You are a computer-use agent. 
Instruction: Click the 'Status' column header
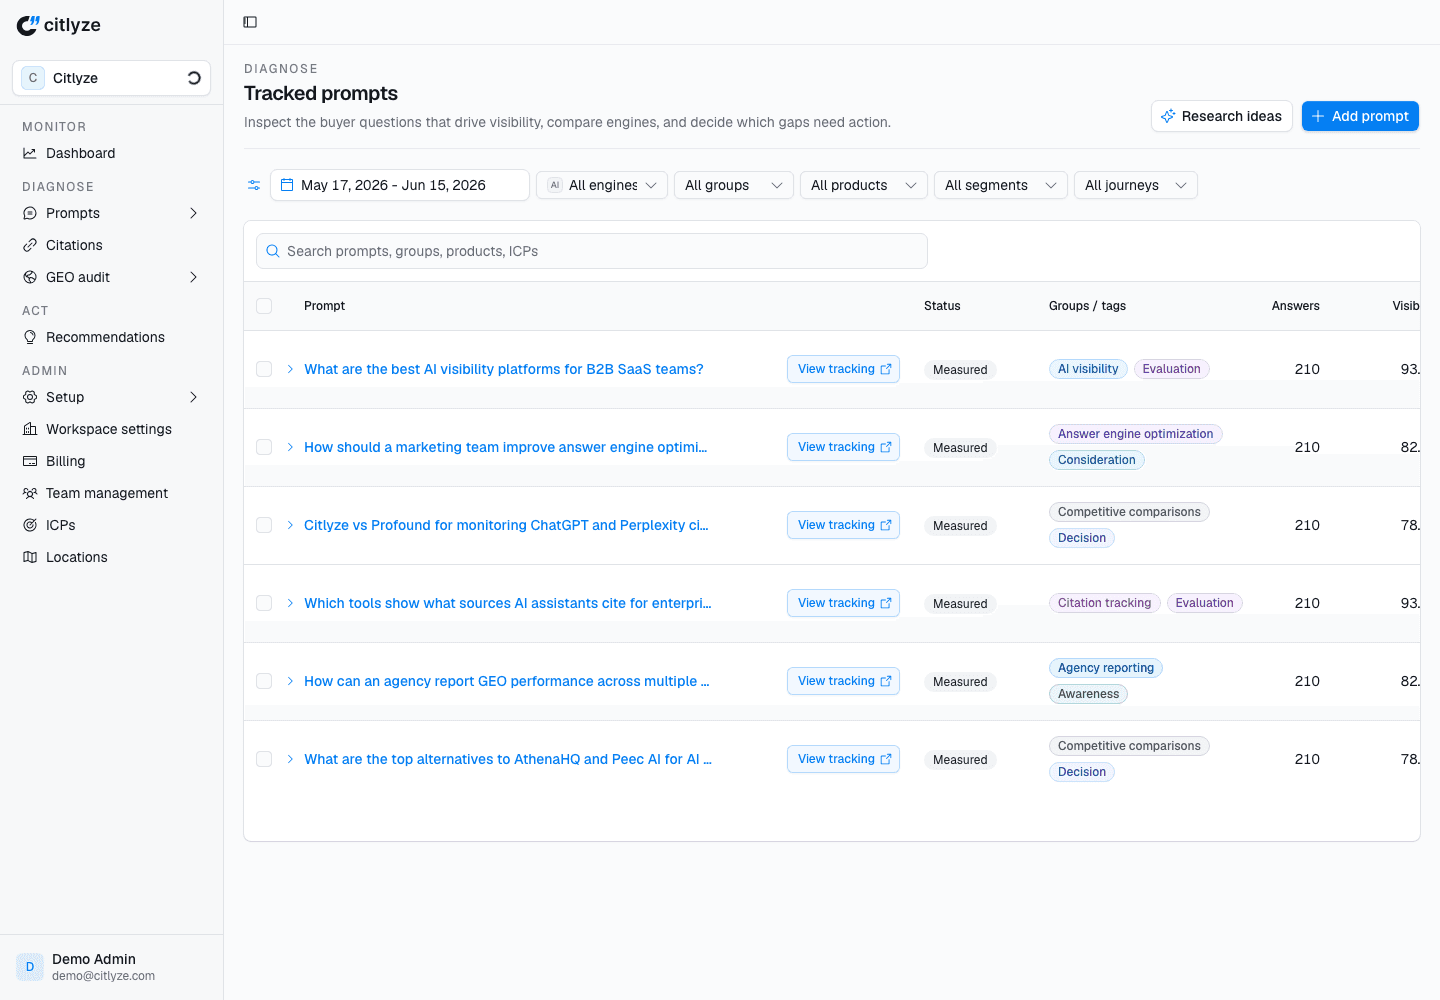[942, 306]
